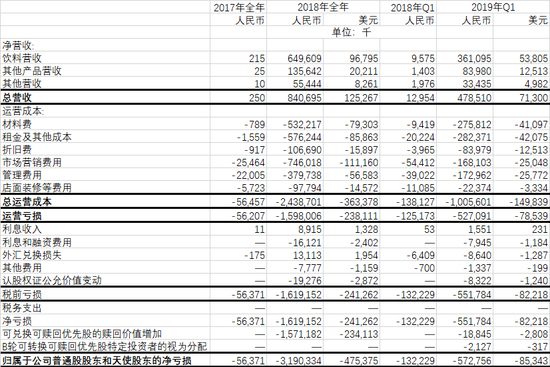This screenshot has height=367, width=550.
Task: Select the 125,267 cell
Action: (361, 98)
